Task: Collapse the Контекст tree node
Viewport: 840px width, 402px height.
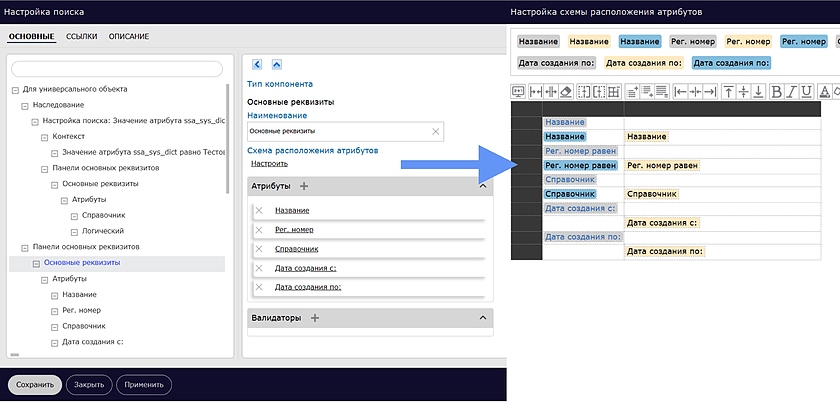Action: (x=46, y=136)
